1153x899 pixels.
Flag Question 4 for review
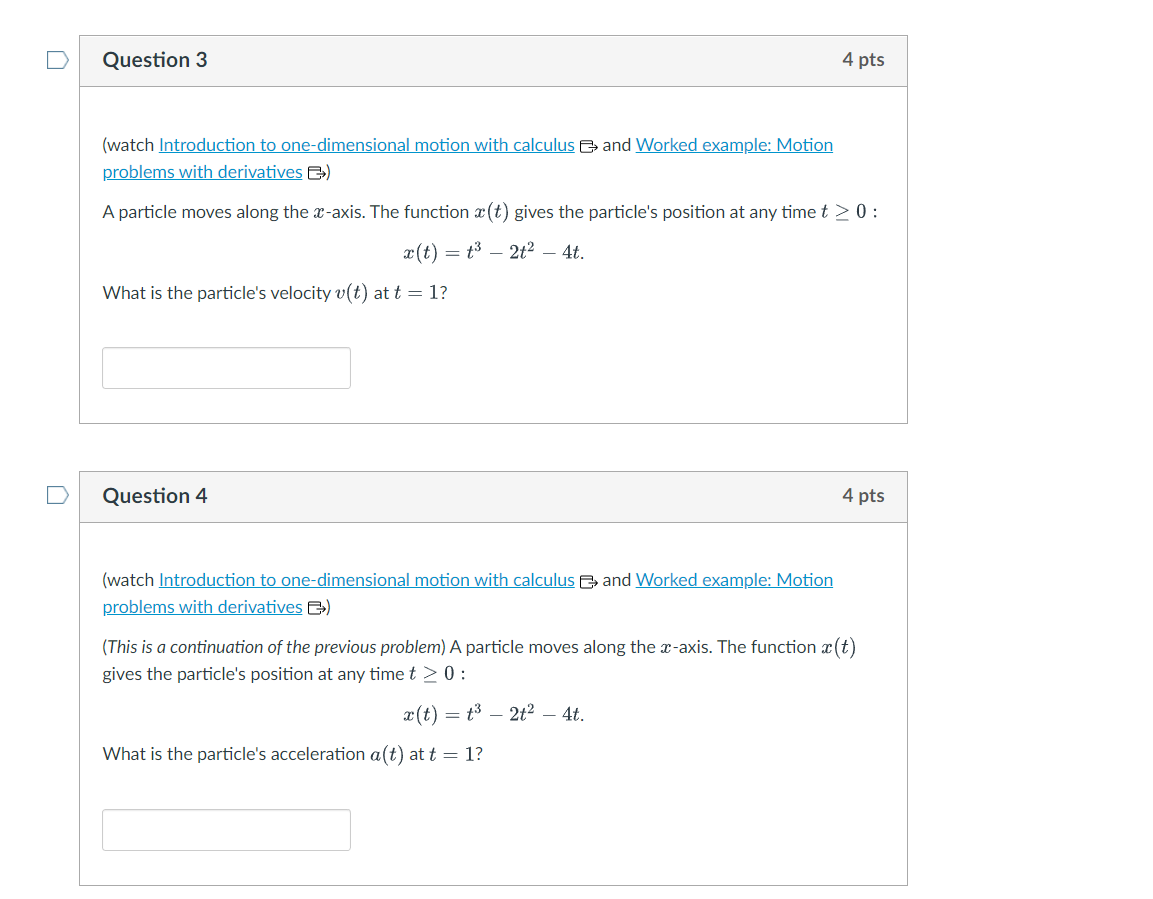[x=57, y=495]
